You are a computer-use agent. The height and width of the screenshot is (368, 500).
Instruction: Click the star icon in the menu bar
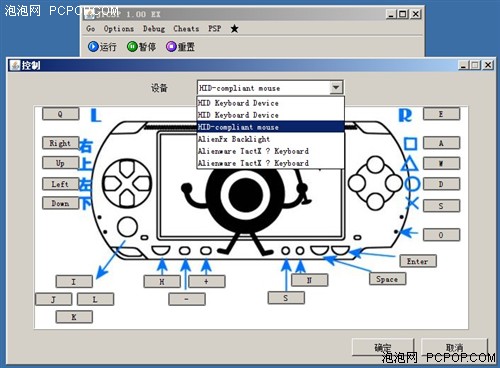(234, 29)
